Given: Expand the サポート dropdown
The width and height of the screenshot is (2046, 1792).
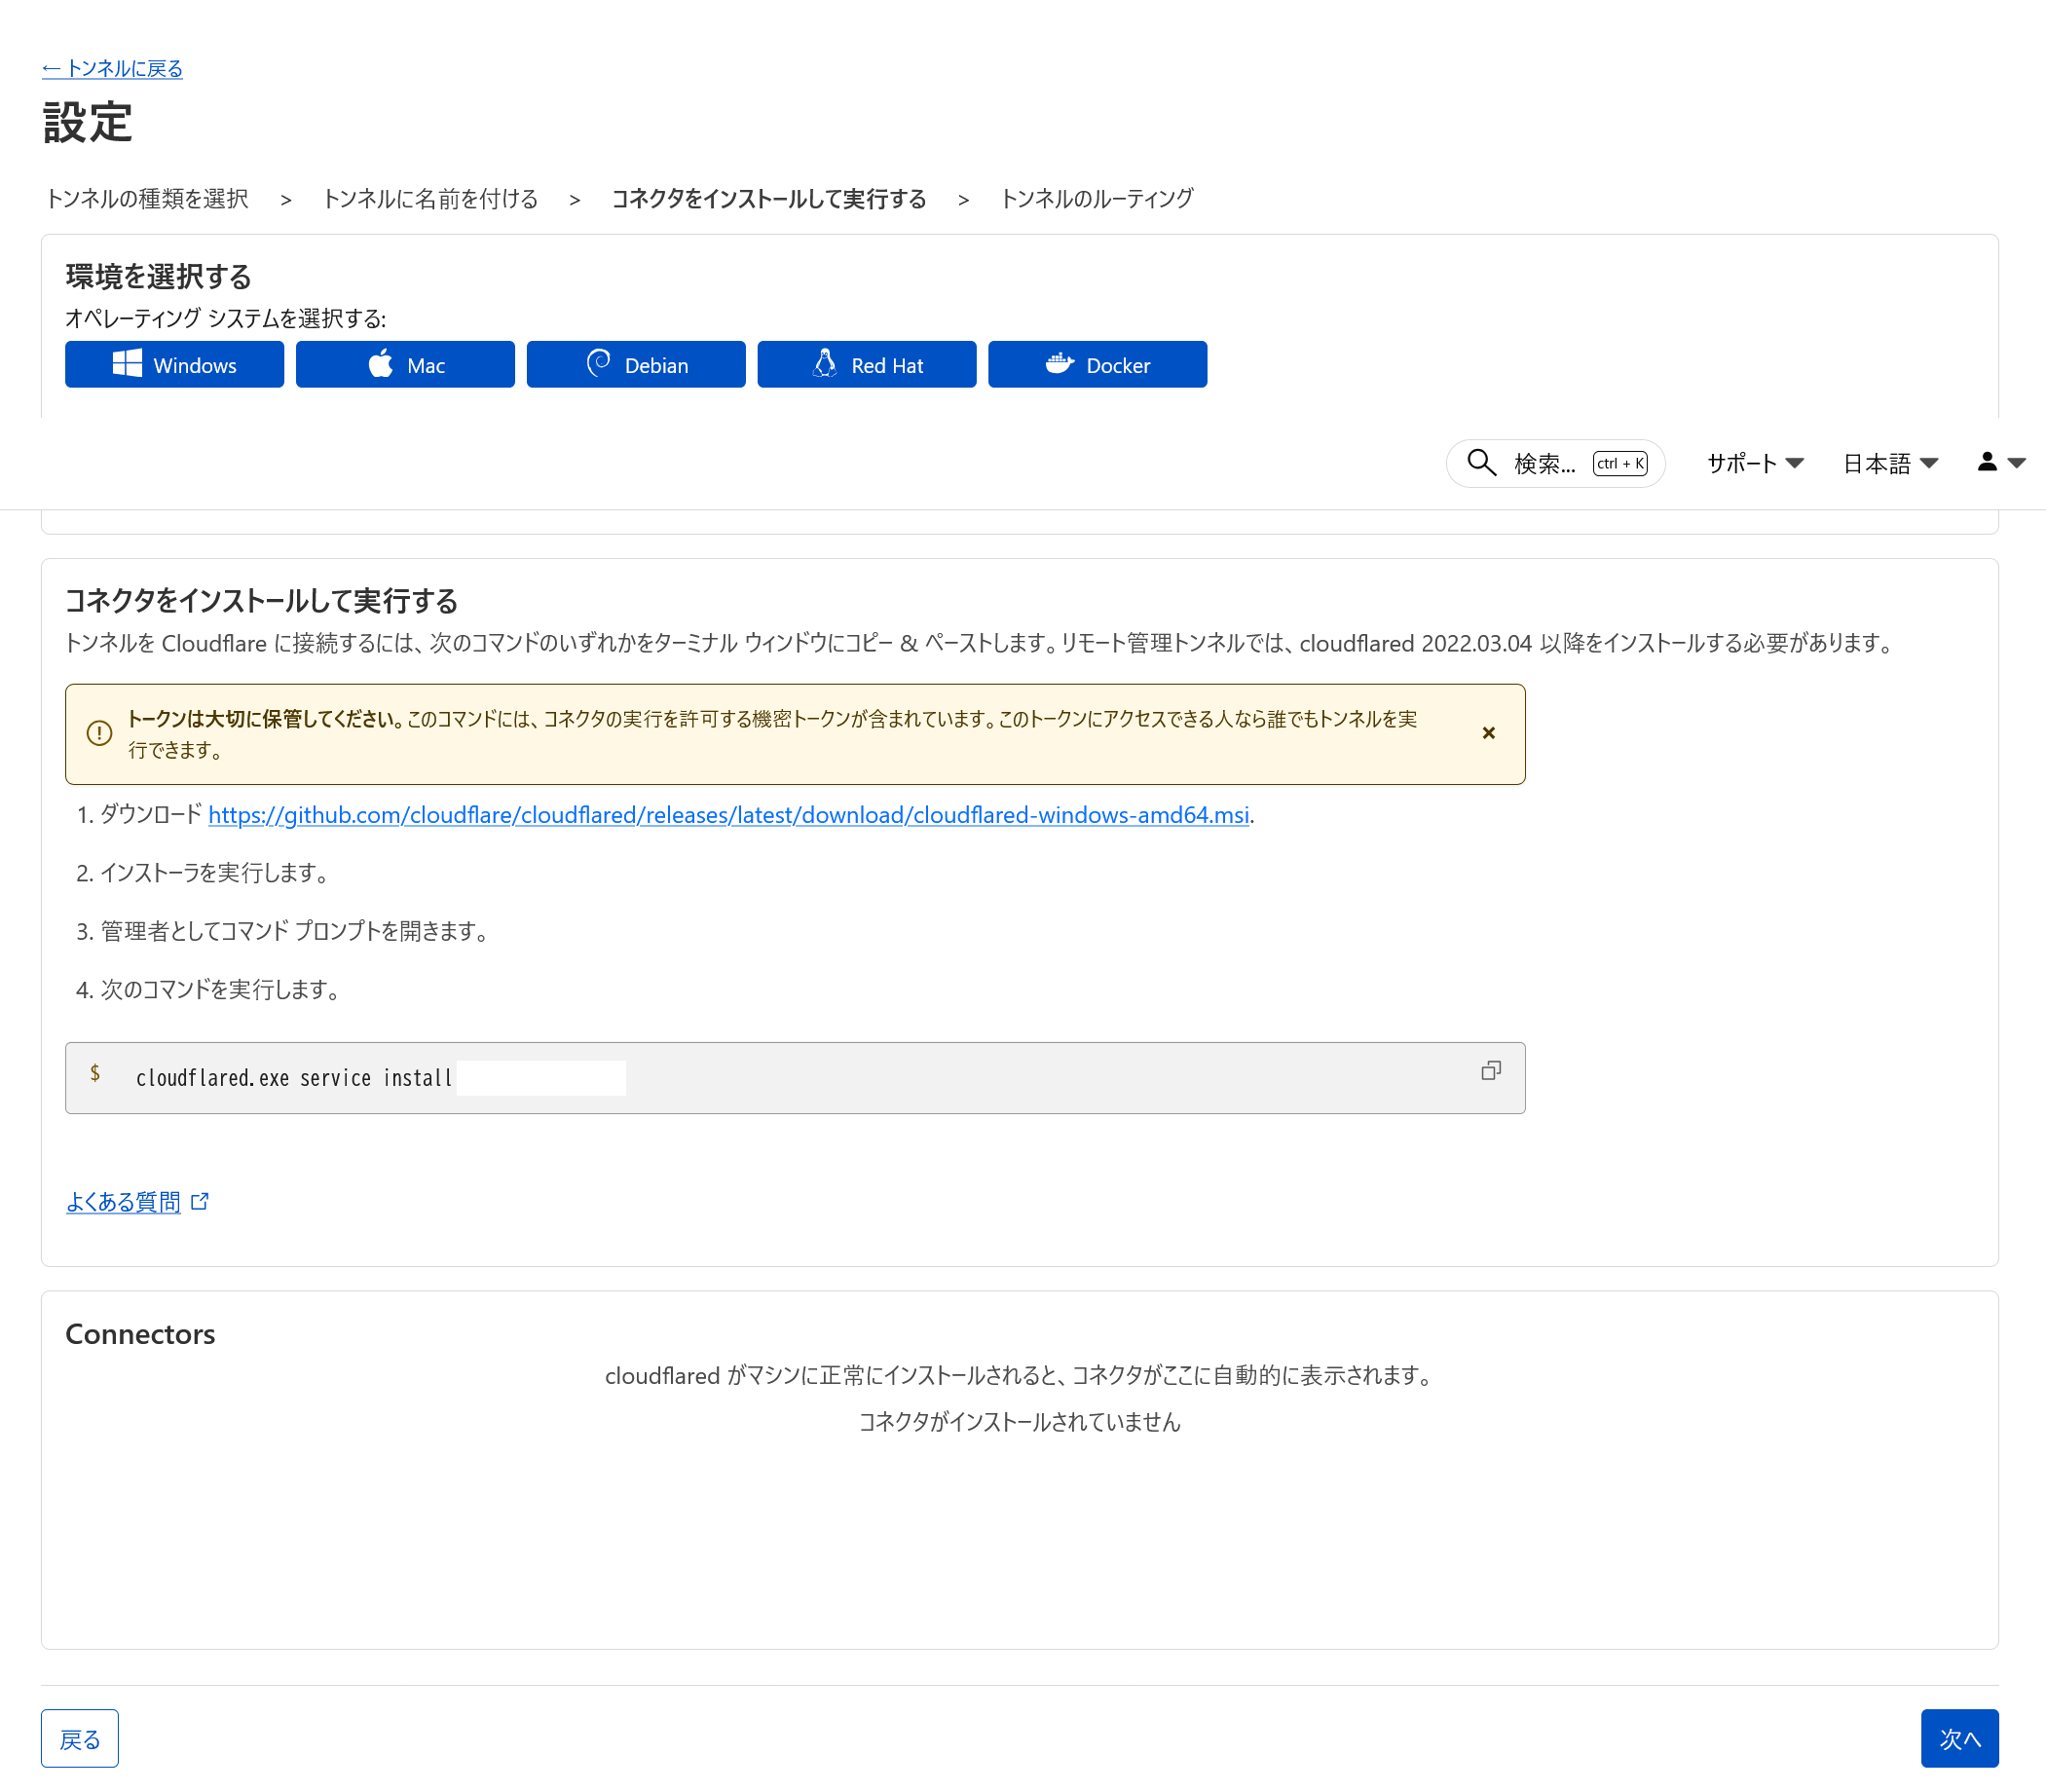Looking at the screenshot, I should click(x=1755, y=463).
